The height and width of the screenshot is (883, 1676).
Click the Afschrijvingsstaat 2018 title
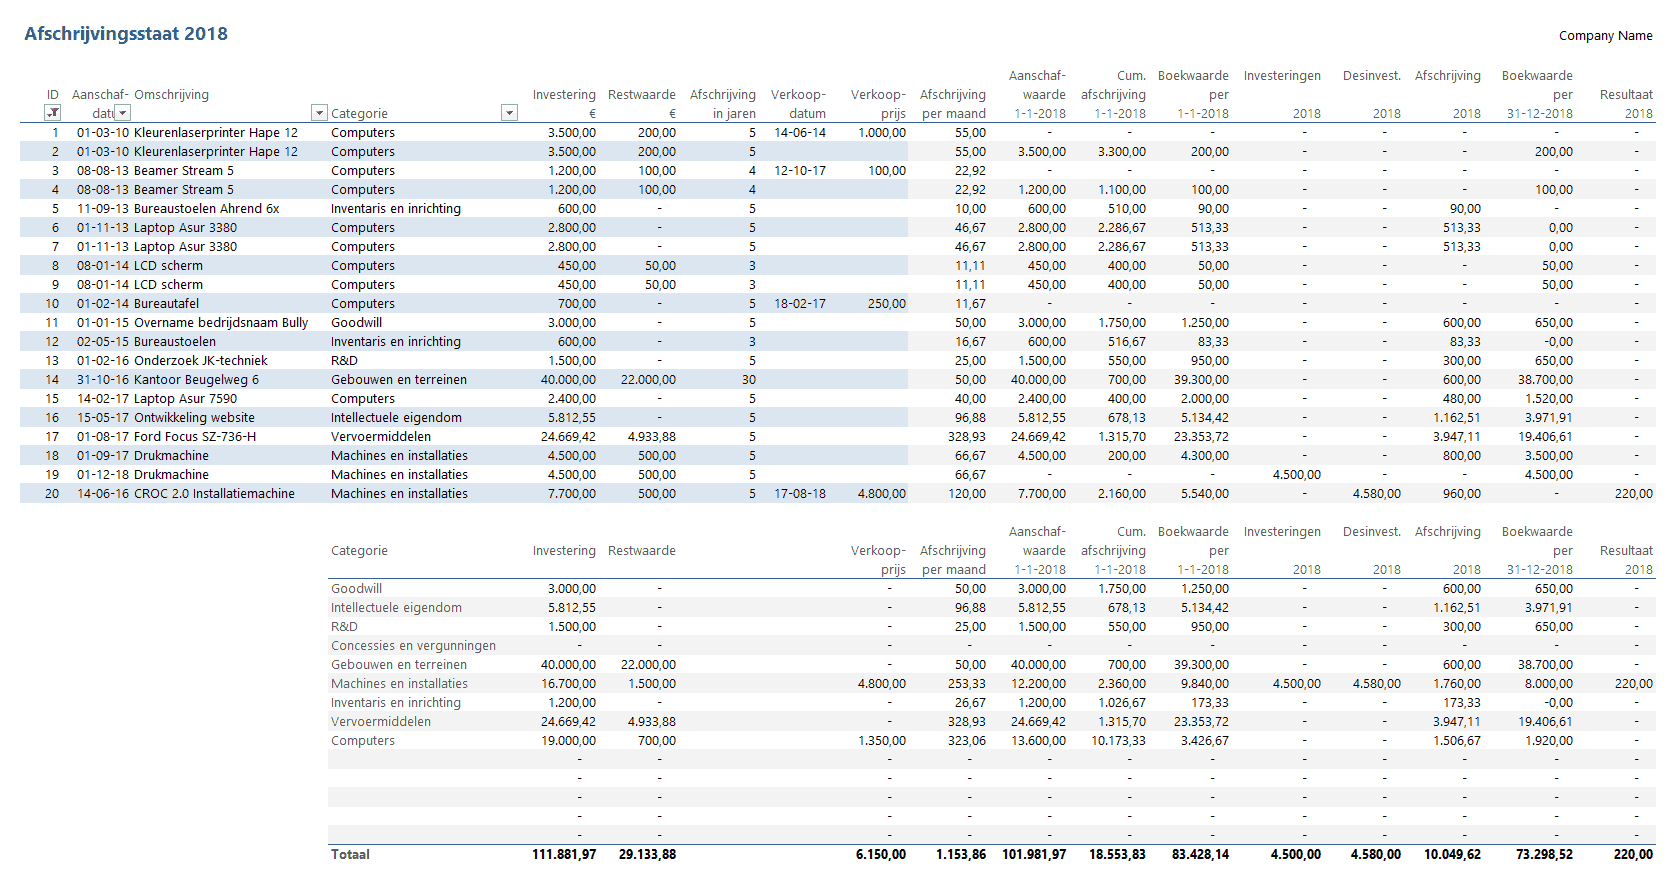point(126,34)
